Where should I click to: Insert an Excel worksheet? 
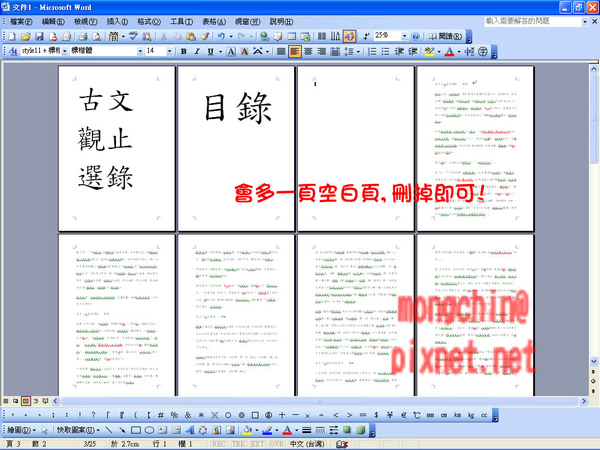click(305, 36)
